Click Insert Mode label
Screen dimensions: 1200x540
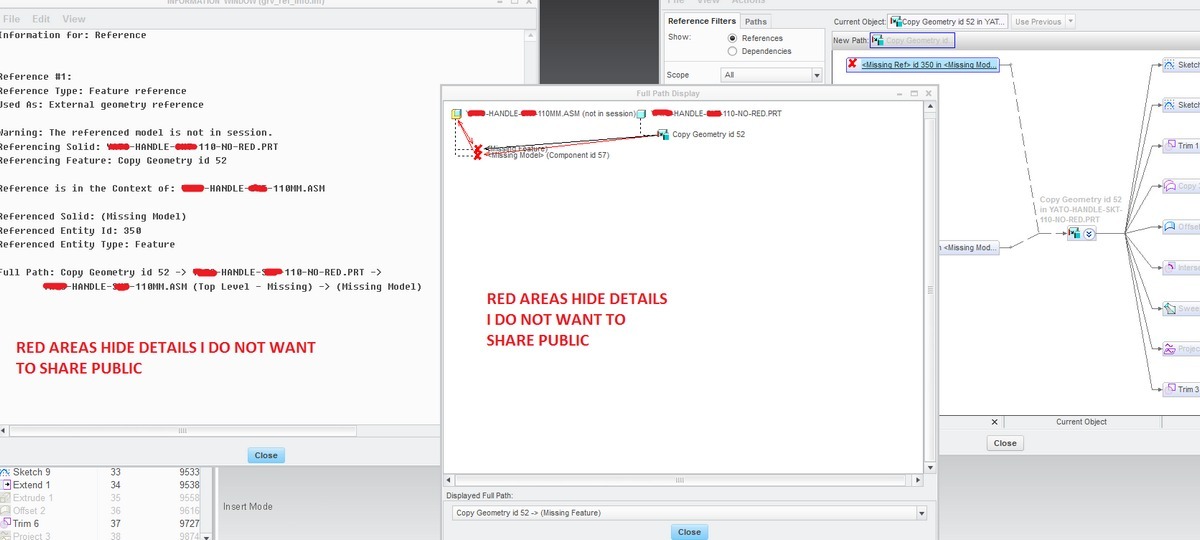point(248,507)
